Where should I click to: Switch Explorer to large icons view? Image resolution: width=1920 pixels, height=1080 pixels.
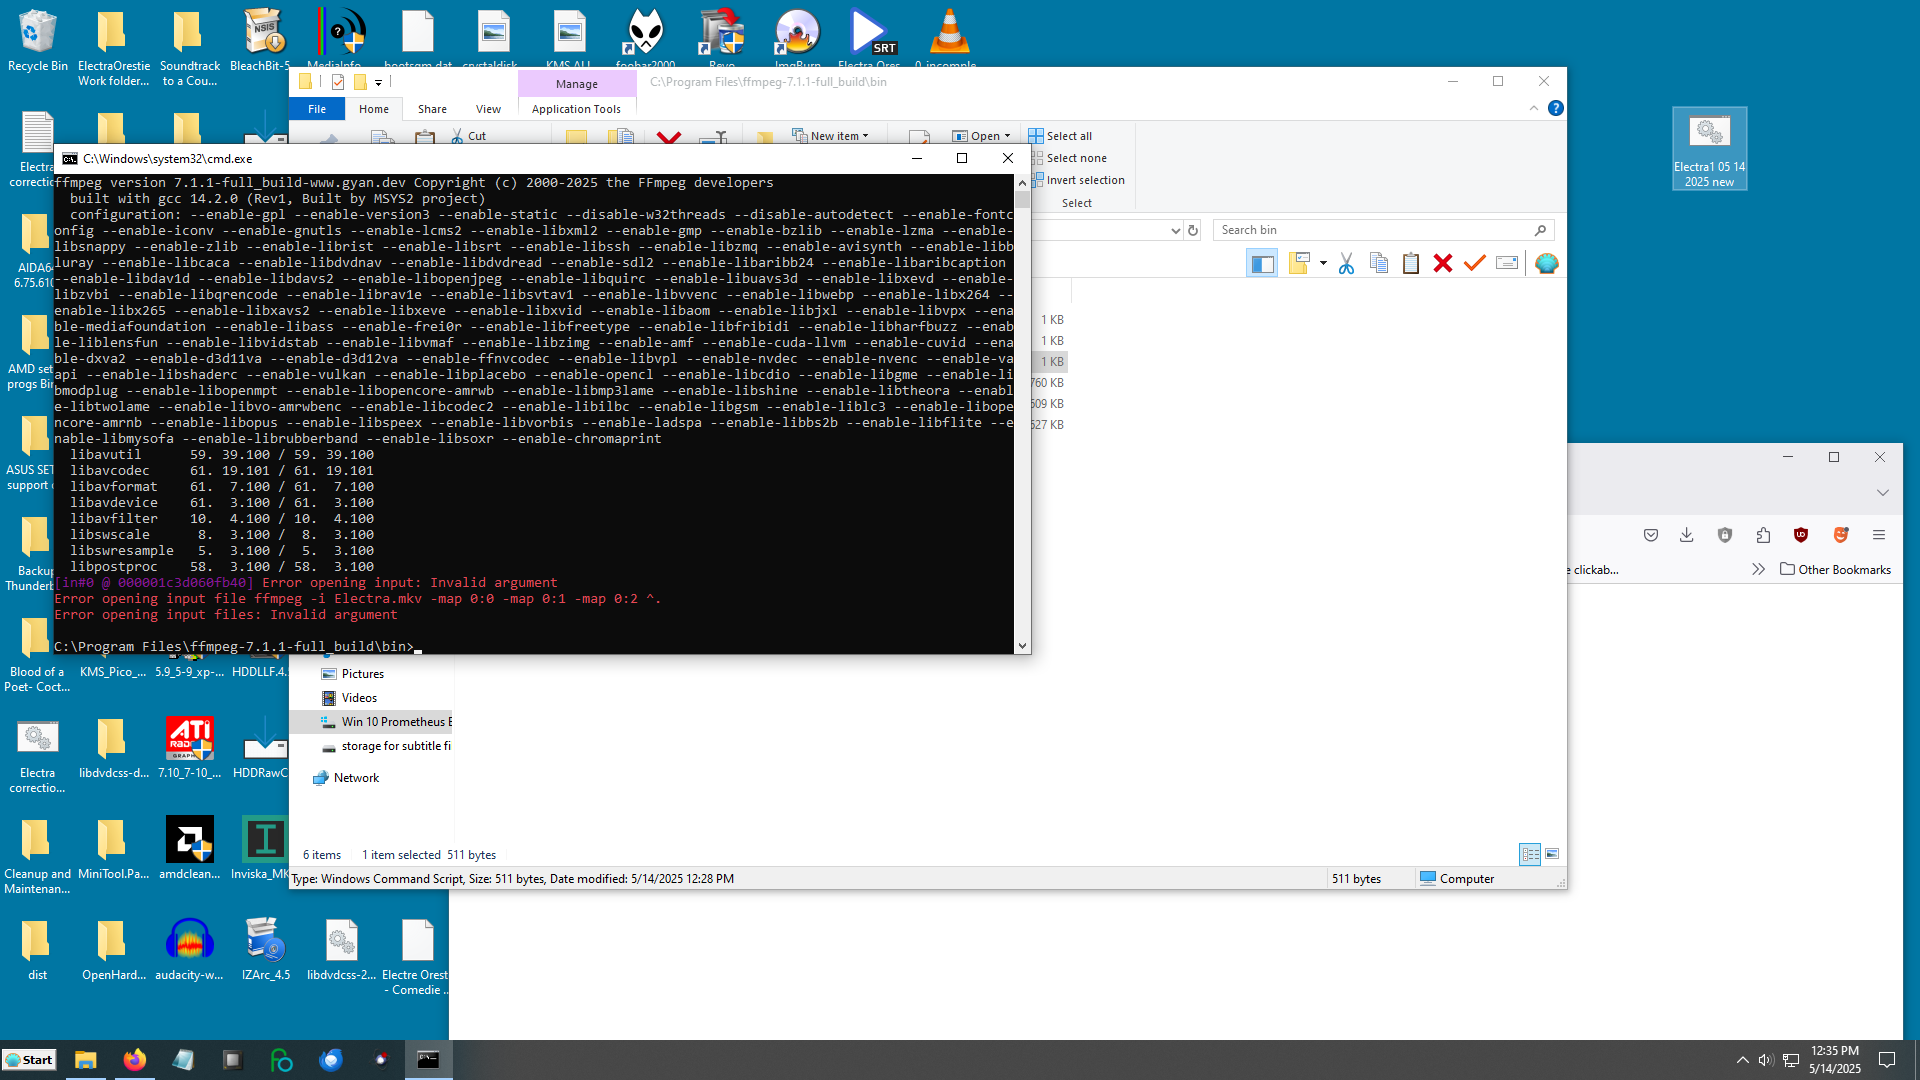coord(1552,854)
